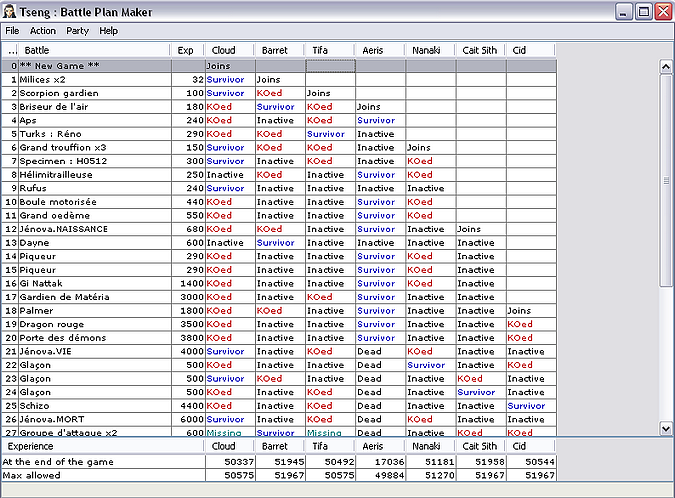675x498 pixels.
Task: Select the 'Rufus' battle row
Action: (x=279, y=188)
